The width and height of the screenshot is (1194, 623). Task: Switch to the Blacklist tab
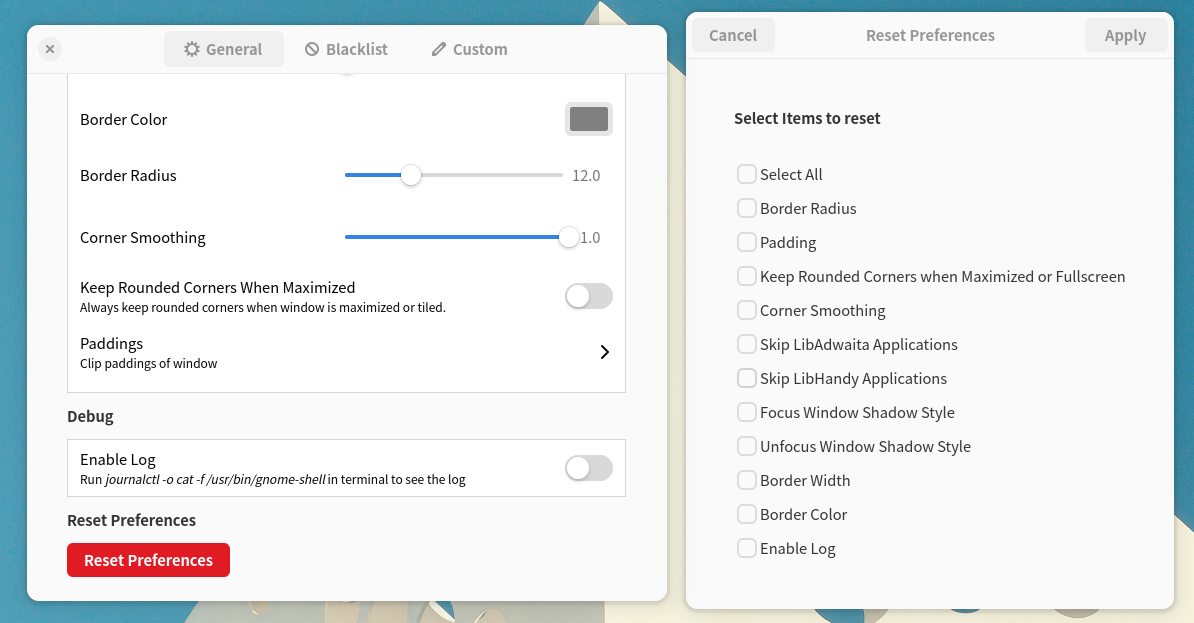coord(346,50)
